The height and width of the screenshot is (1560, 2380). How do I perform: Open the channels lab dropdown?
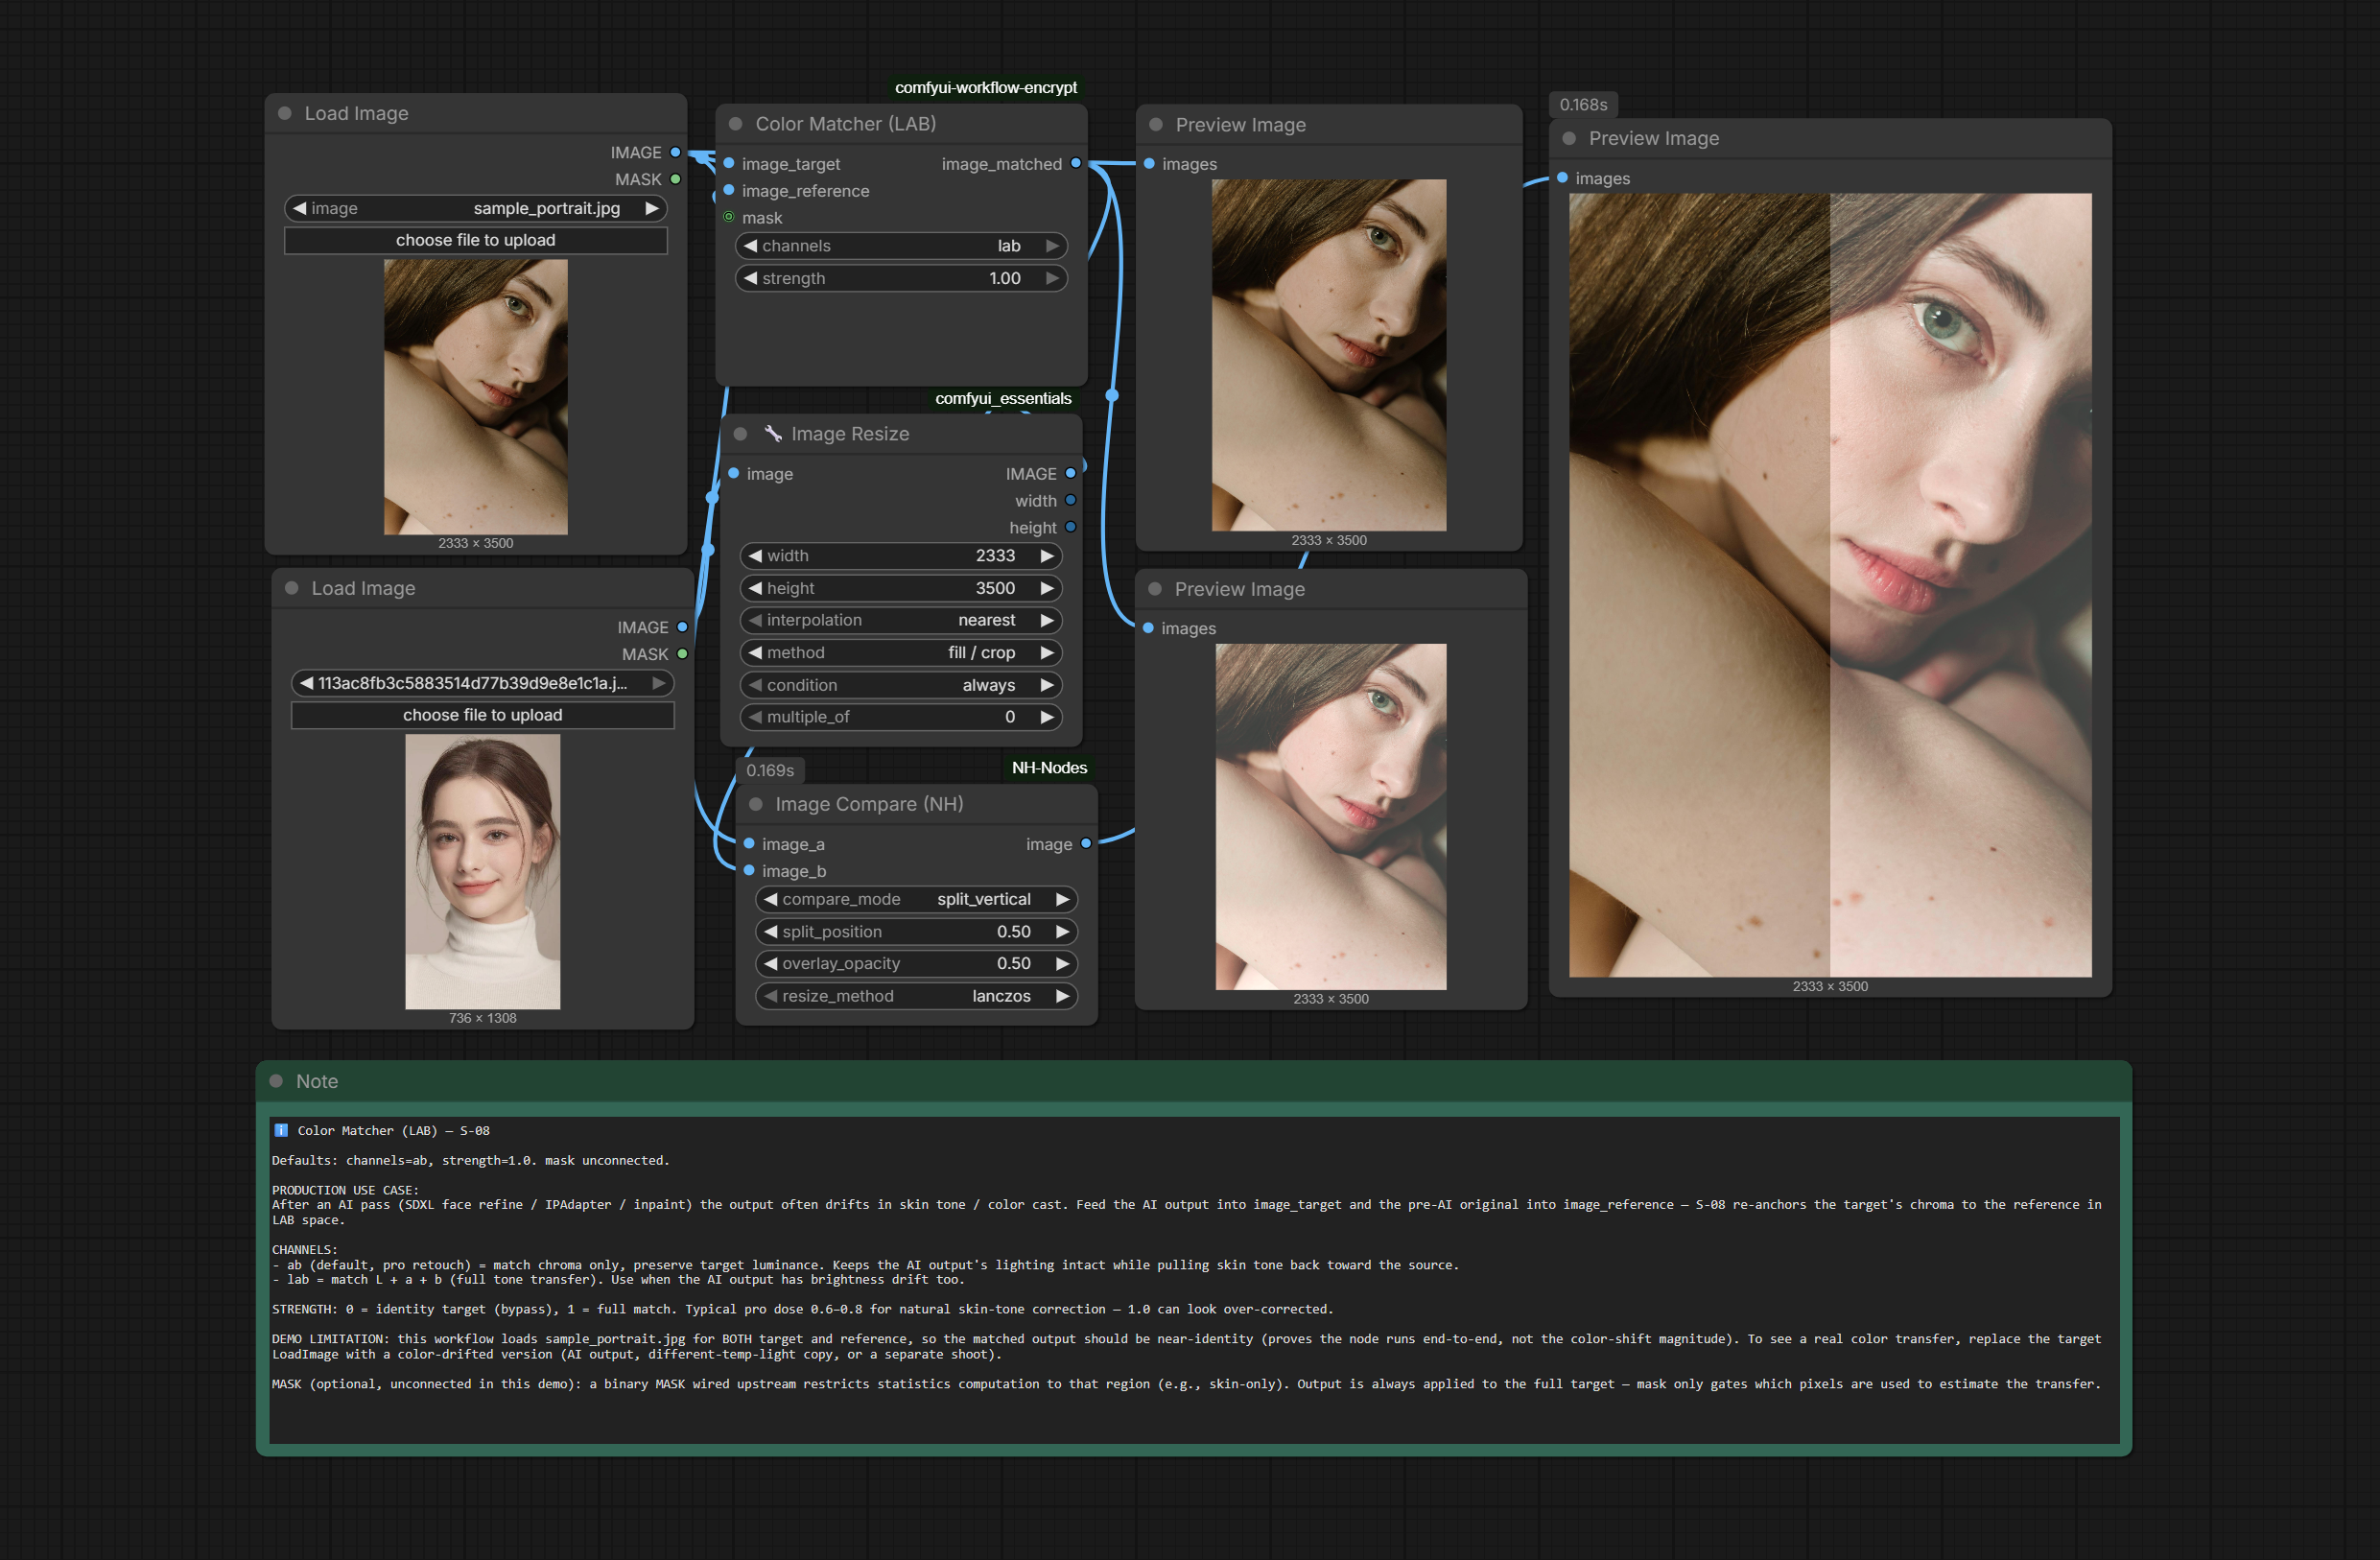pyautogui.click(x=901, y=246)
